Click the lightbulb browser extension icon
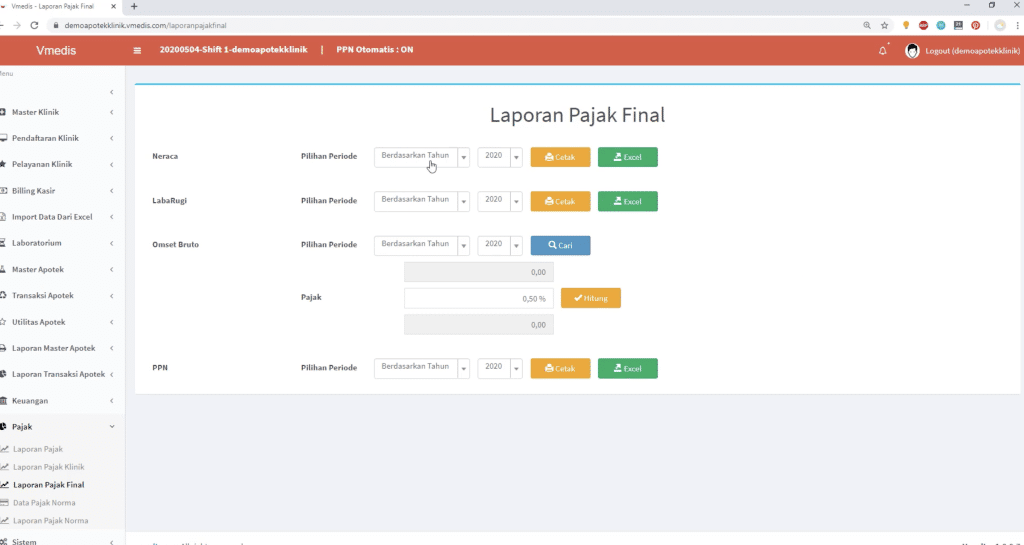This screenshot has height=545, width=1024. pos(906,25)
